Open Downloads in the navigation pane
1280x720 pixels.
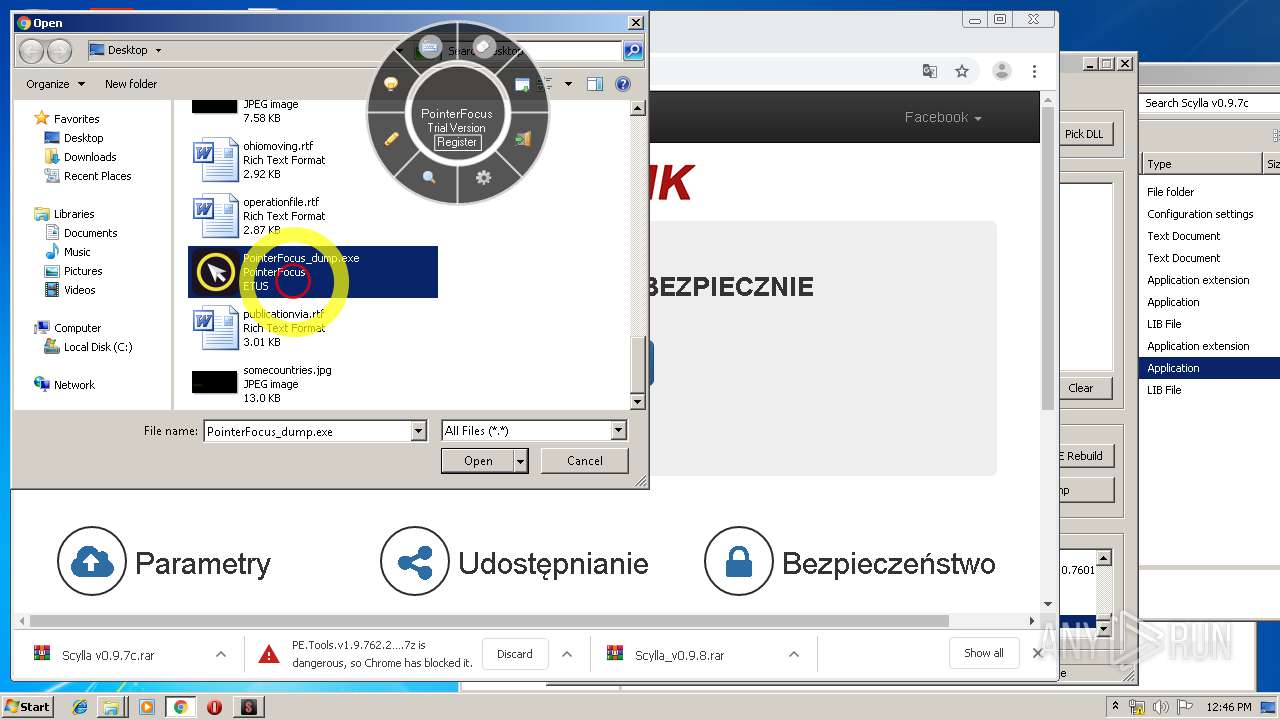pos(90,157)
